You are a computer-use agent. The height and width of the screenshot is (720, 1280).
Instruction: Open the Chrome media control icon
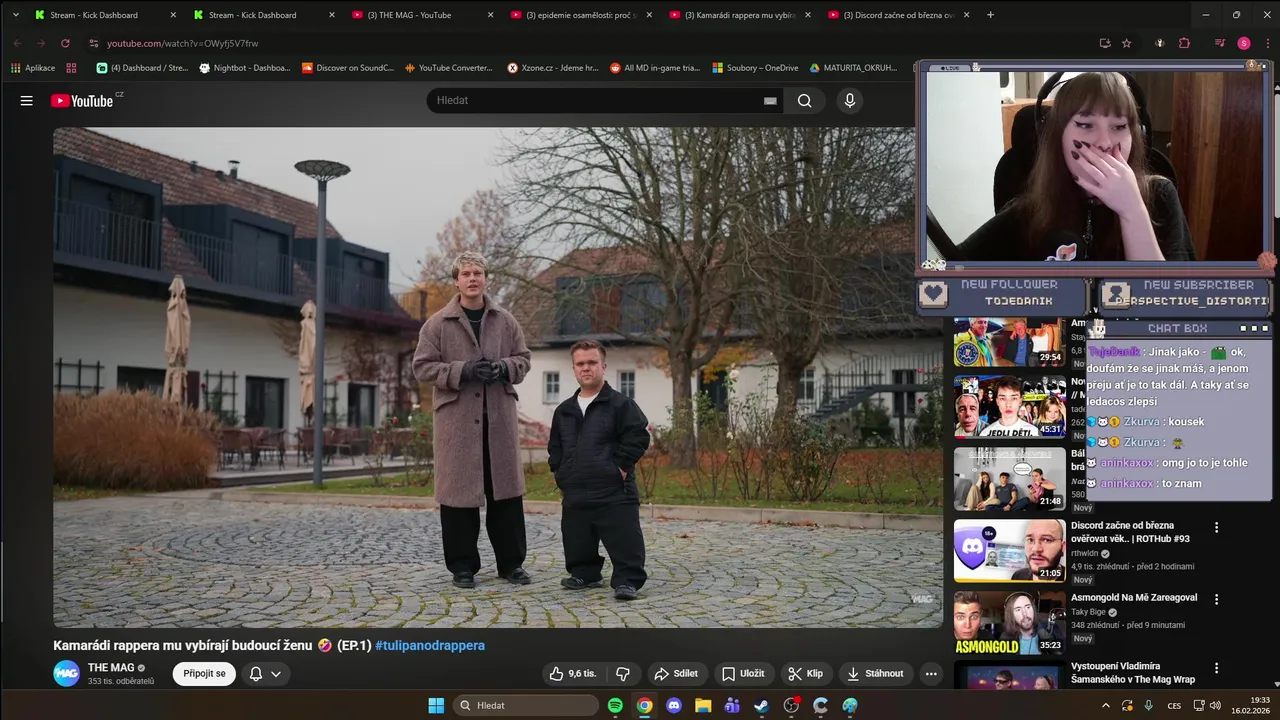[x=1220, y=43]
